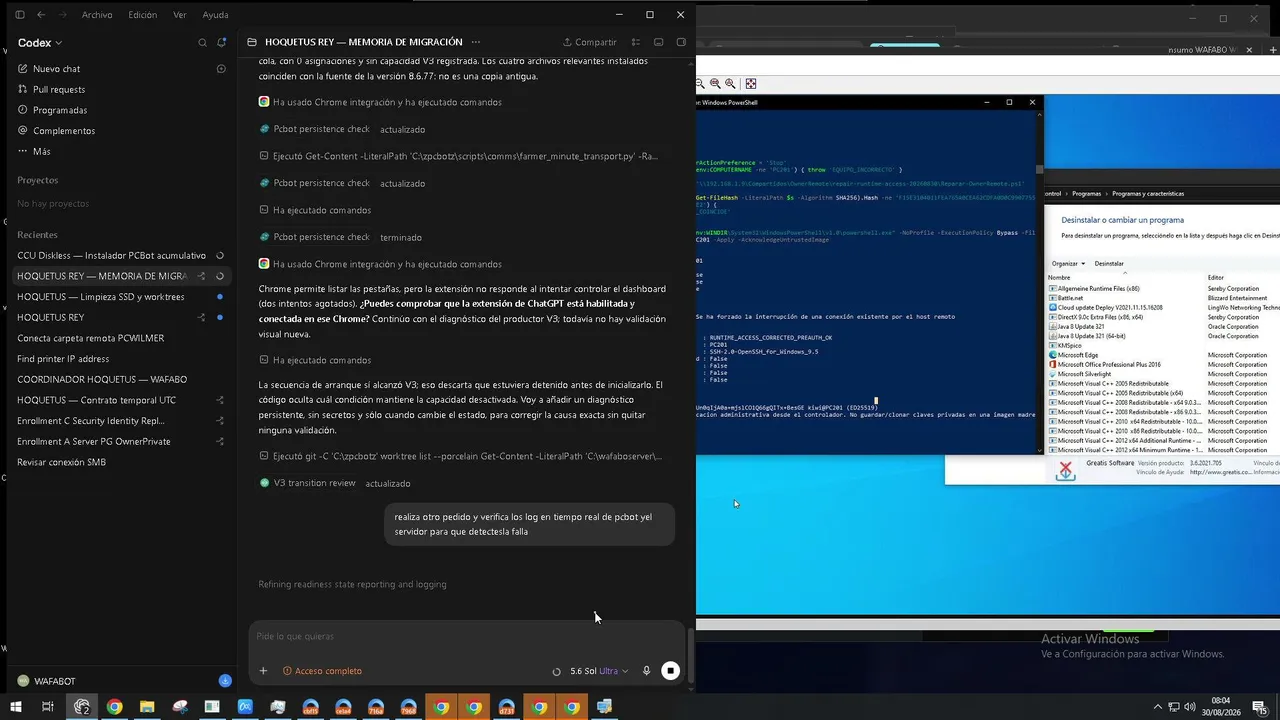Viewport: 1280px width, 720px height.
Task: Open the 'COORDINADOR HOQUETUS — WAFABO' chat
Action: coord(121,380)
